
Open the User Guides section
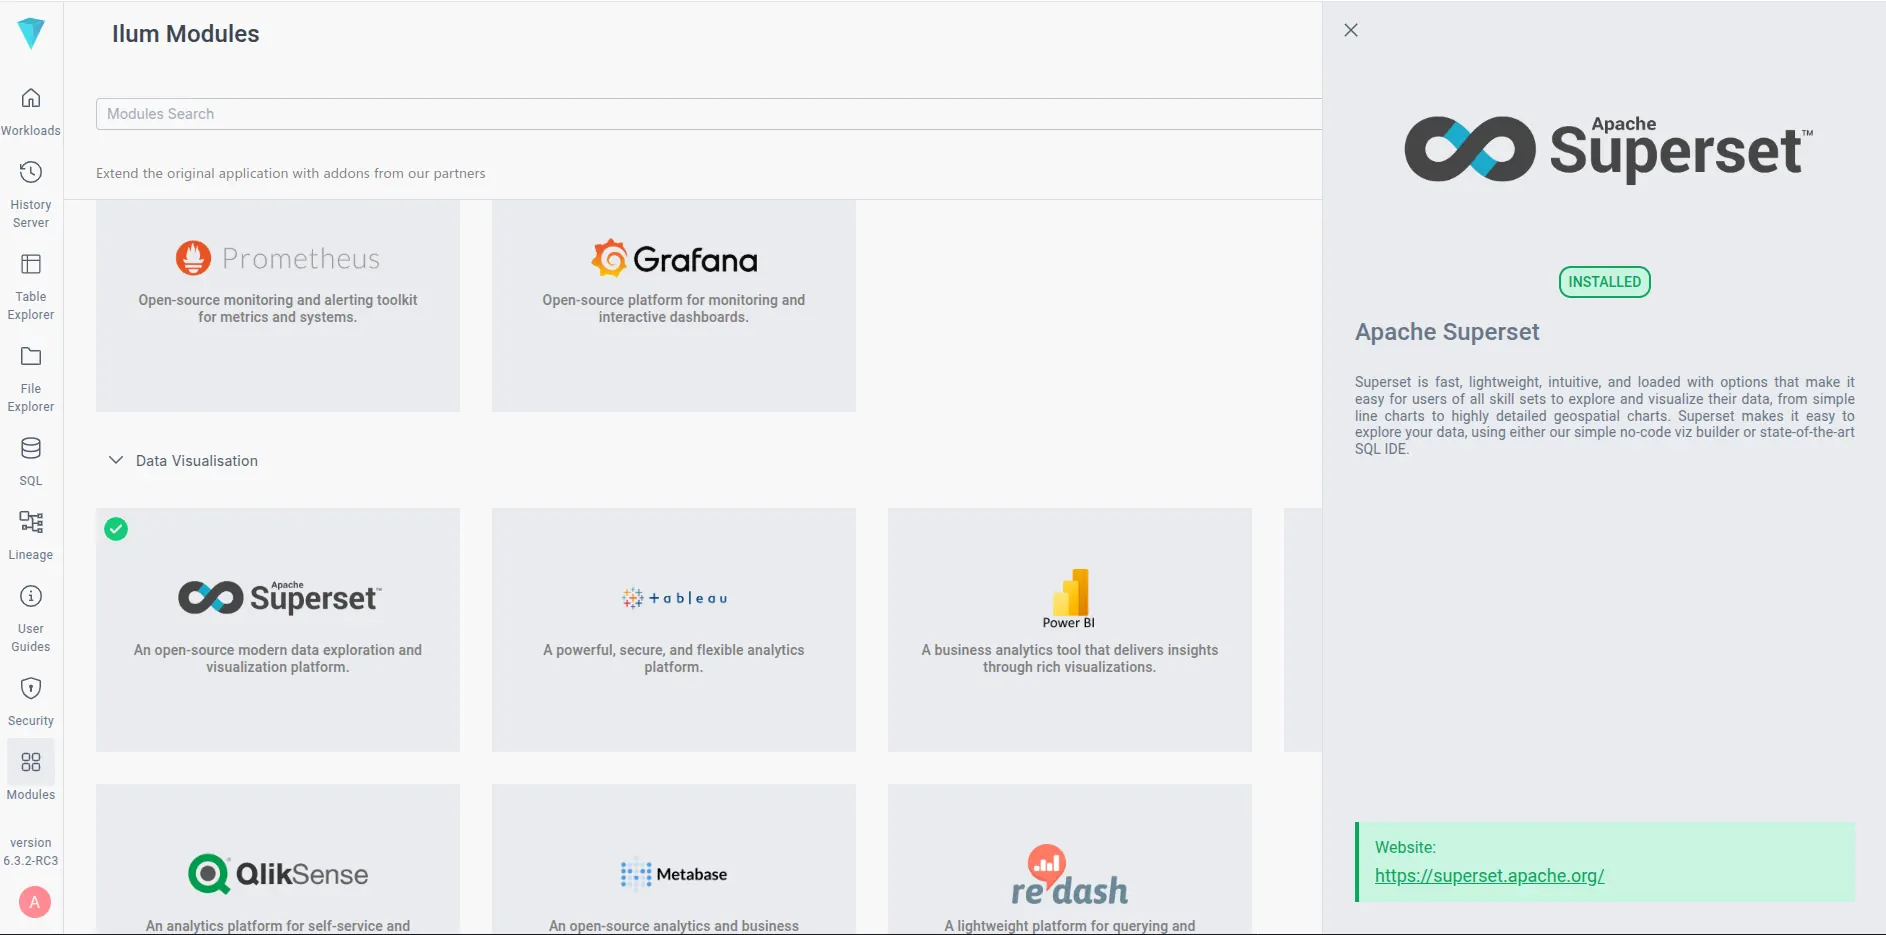click(x=31, y=597)
